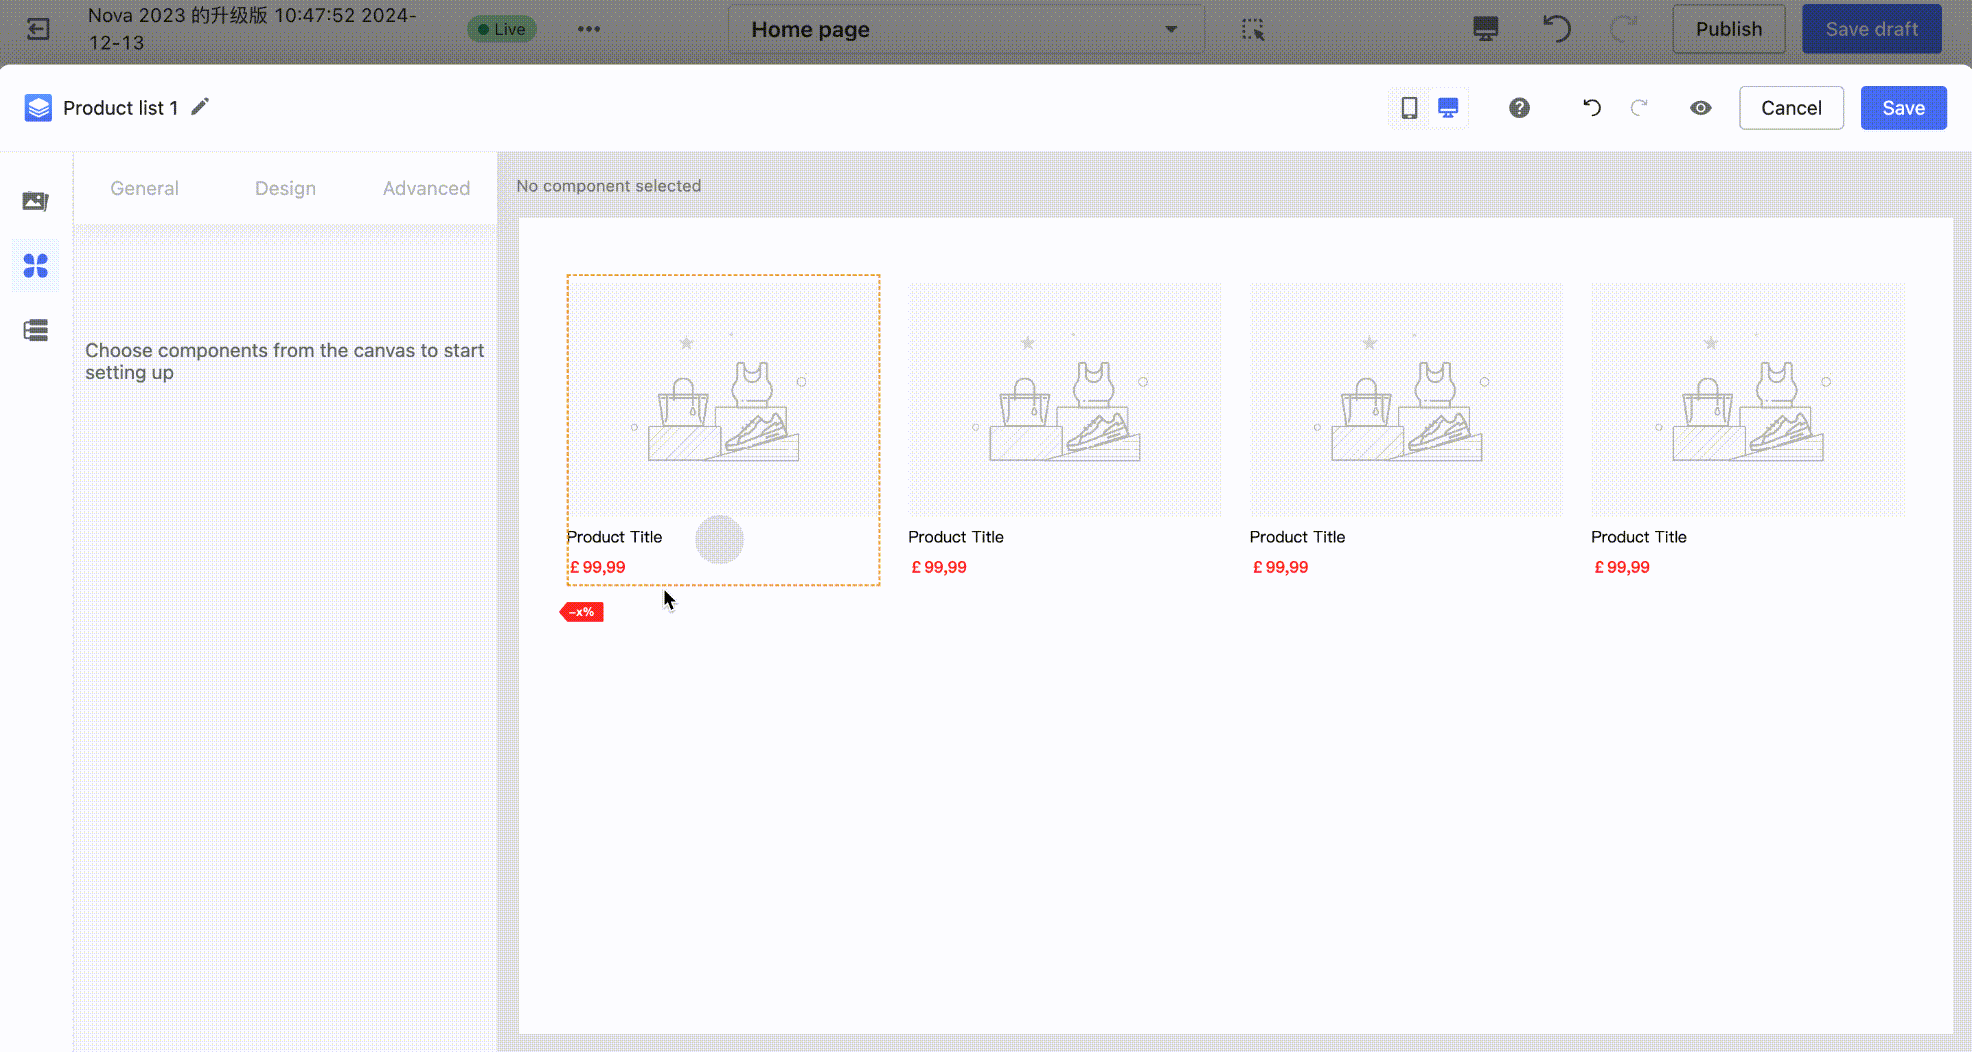Switch to the Design tab
This screenshot has width=1972, height=1052.
285,188
